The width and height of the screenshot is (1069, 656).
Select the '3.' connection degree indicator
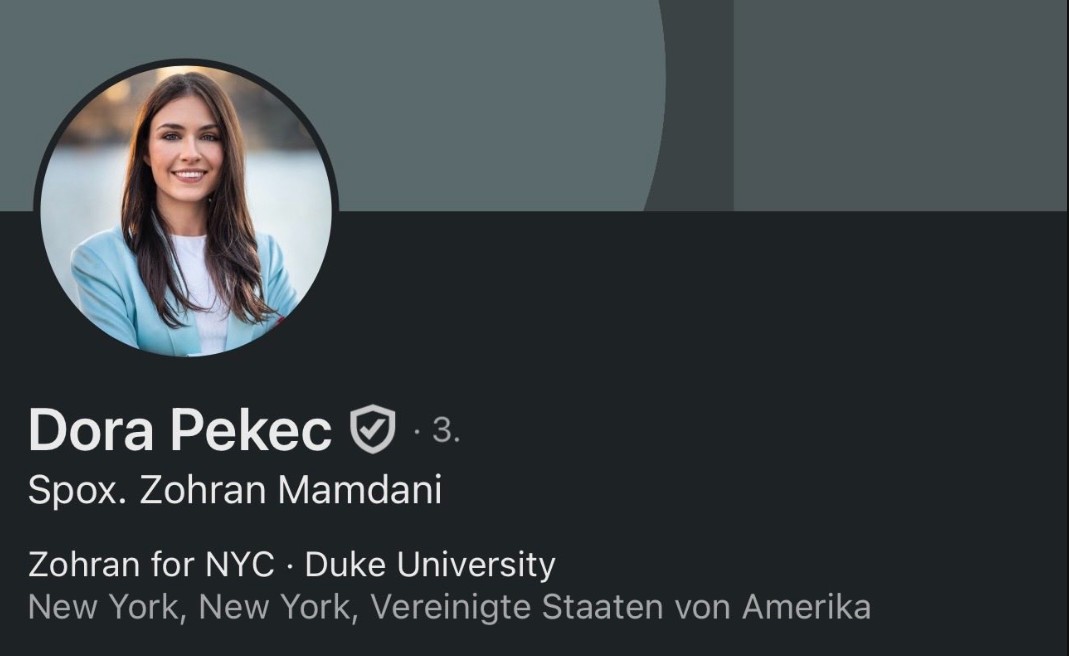(x=446, y=430)
